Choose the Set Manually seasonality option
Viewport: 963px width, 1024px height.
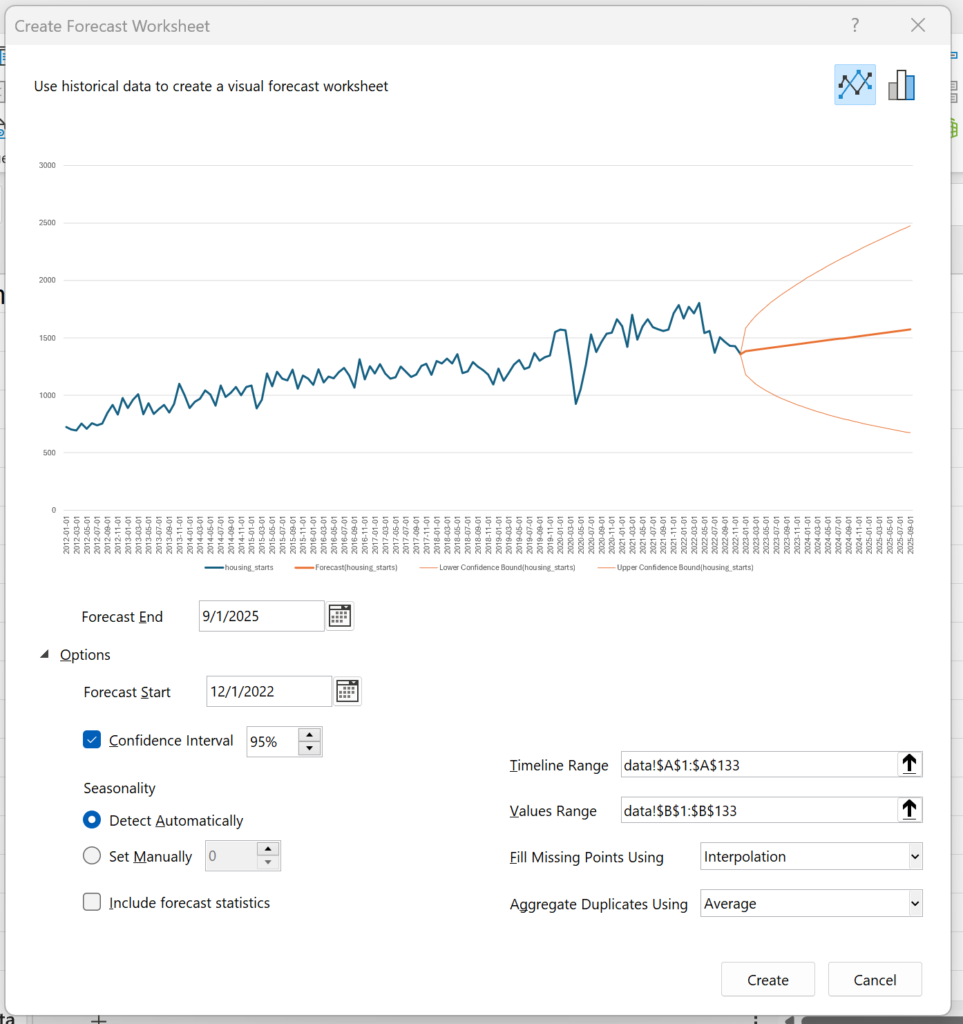coord(92,856)
